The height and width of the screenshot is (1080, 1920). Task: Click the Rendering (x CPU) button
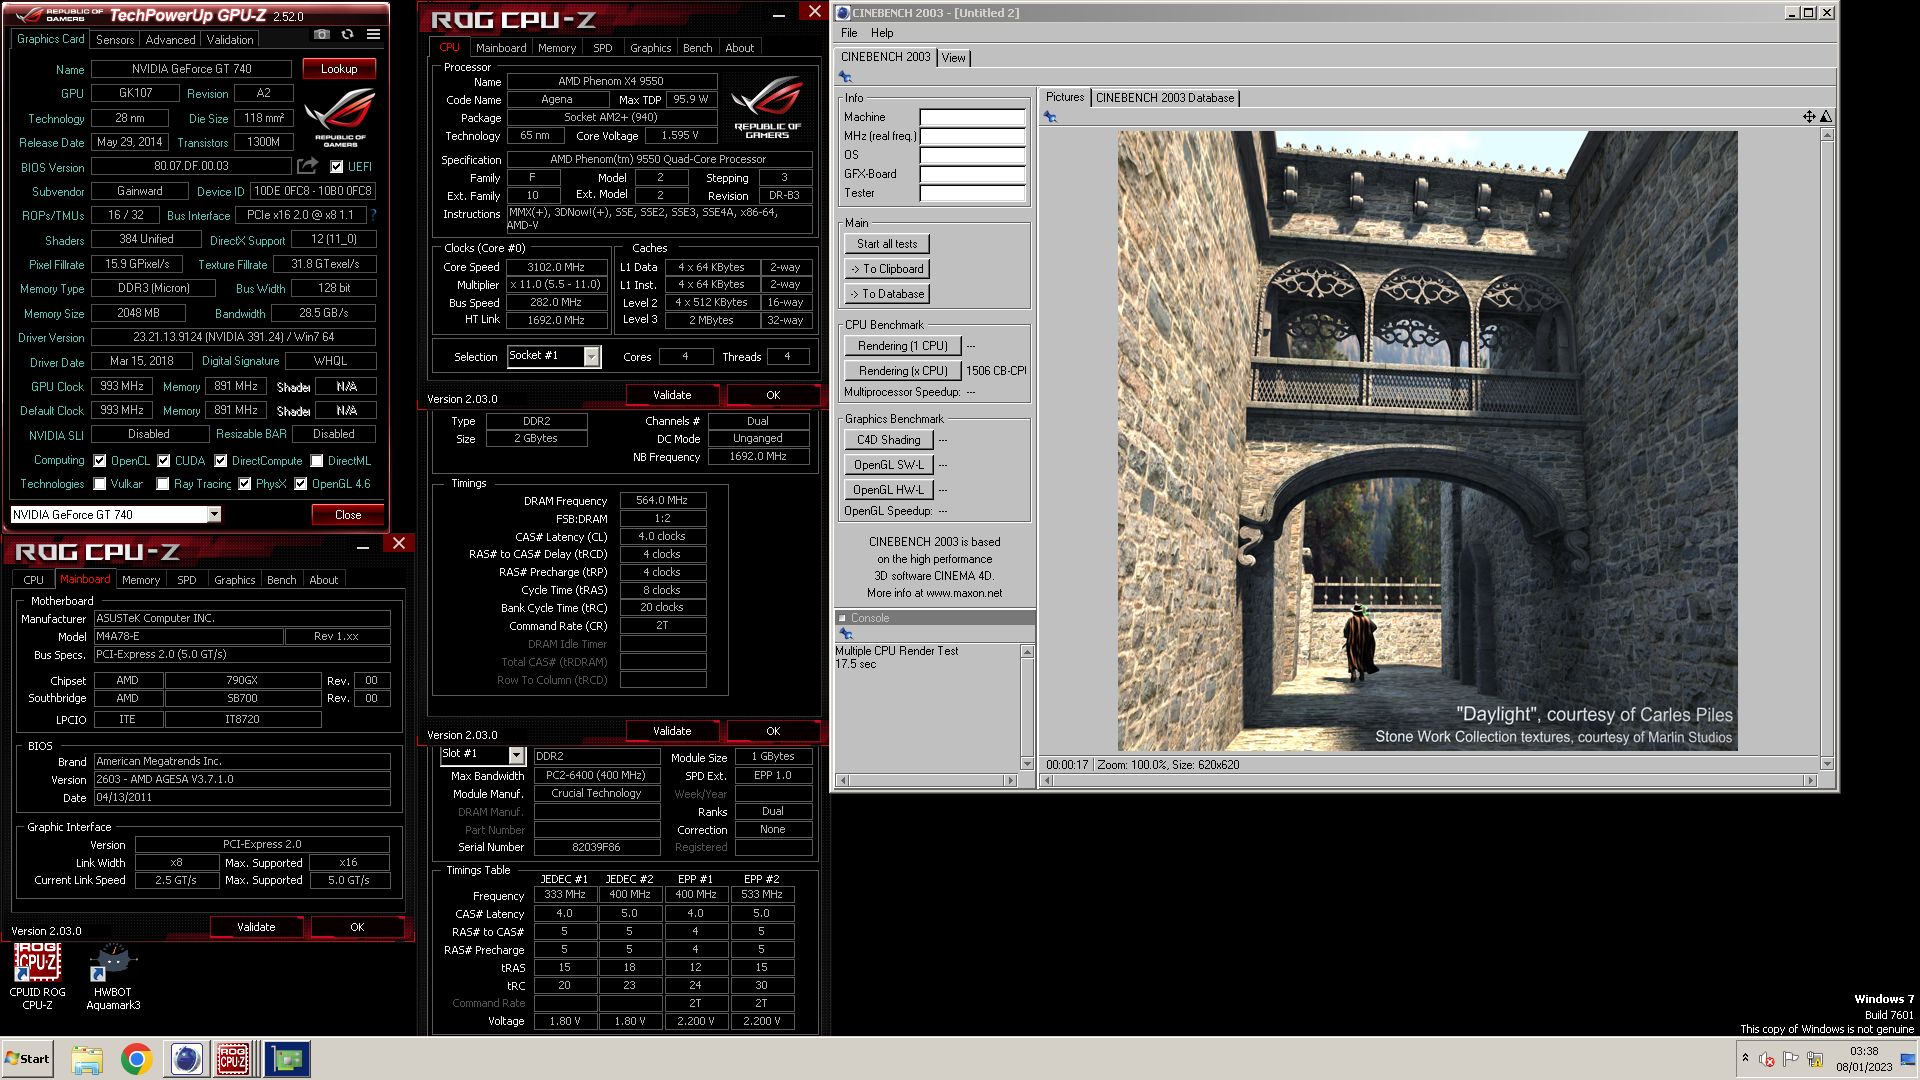pos(903,371)
